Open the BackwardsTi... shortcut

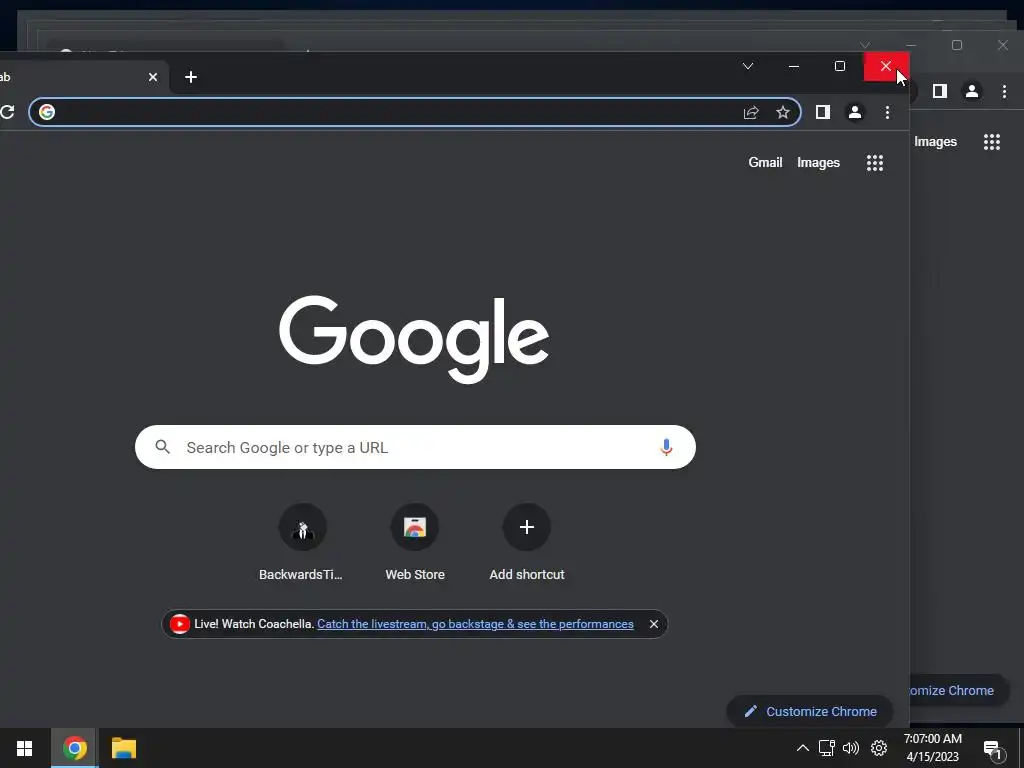click(x=302, y=541)
